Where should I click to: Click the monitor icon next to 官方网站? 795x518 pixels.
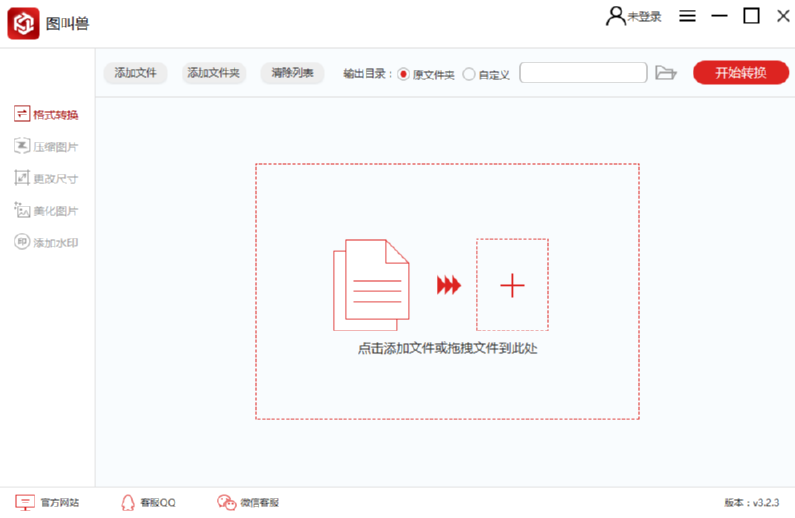pyautogui.click(x=25, y=502)
